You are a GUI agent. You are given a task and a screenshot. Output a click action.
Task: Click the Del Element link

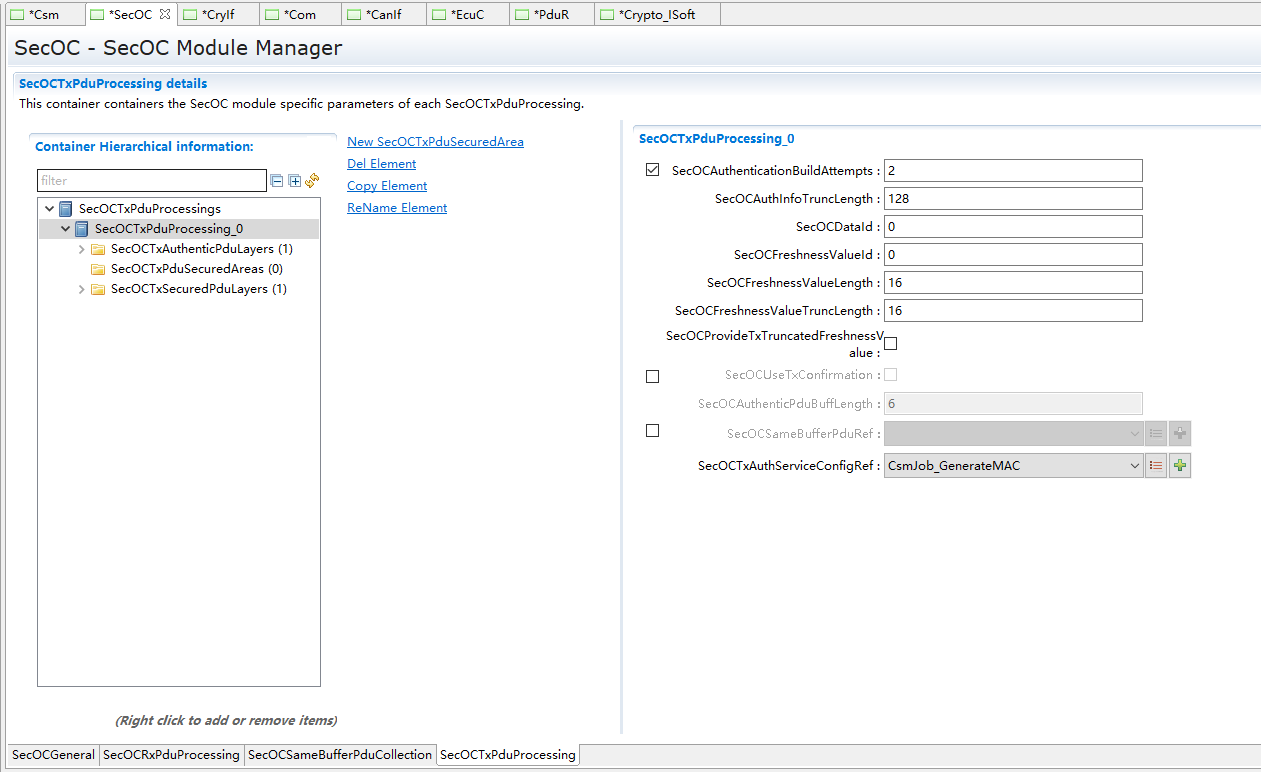pyautogui.click(x=381, y=164)
